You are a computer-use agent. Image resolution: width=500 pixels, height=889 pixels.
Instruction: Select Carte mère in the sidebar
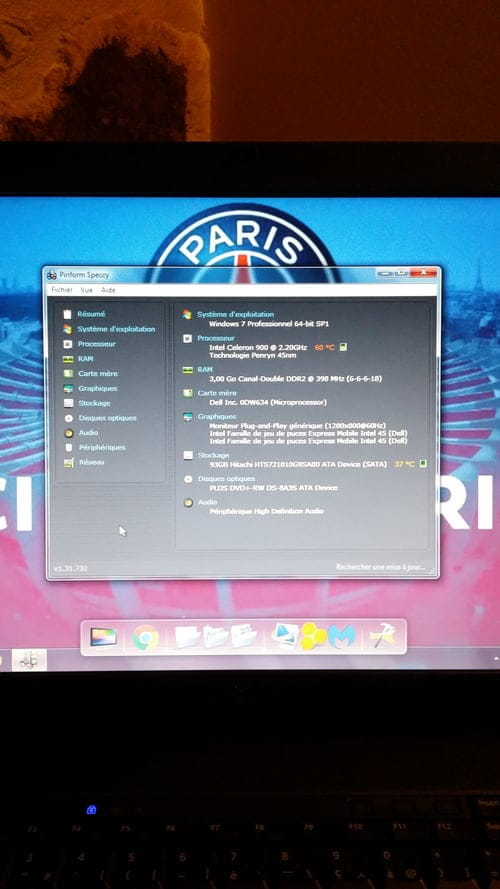(98, 374)
